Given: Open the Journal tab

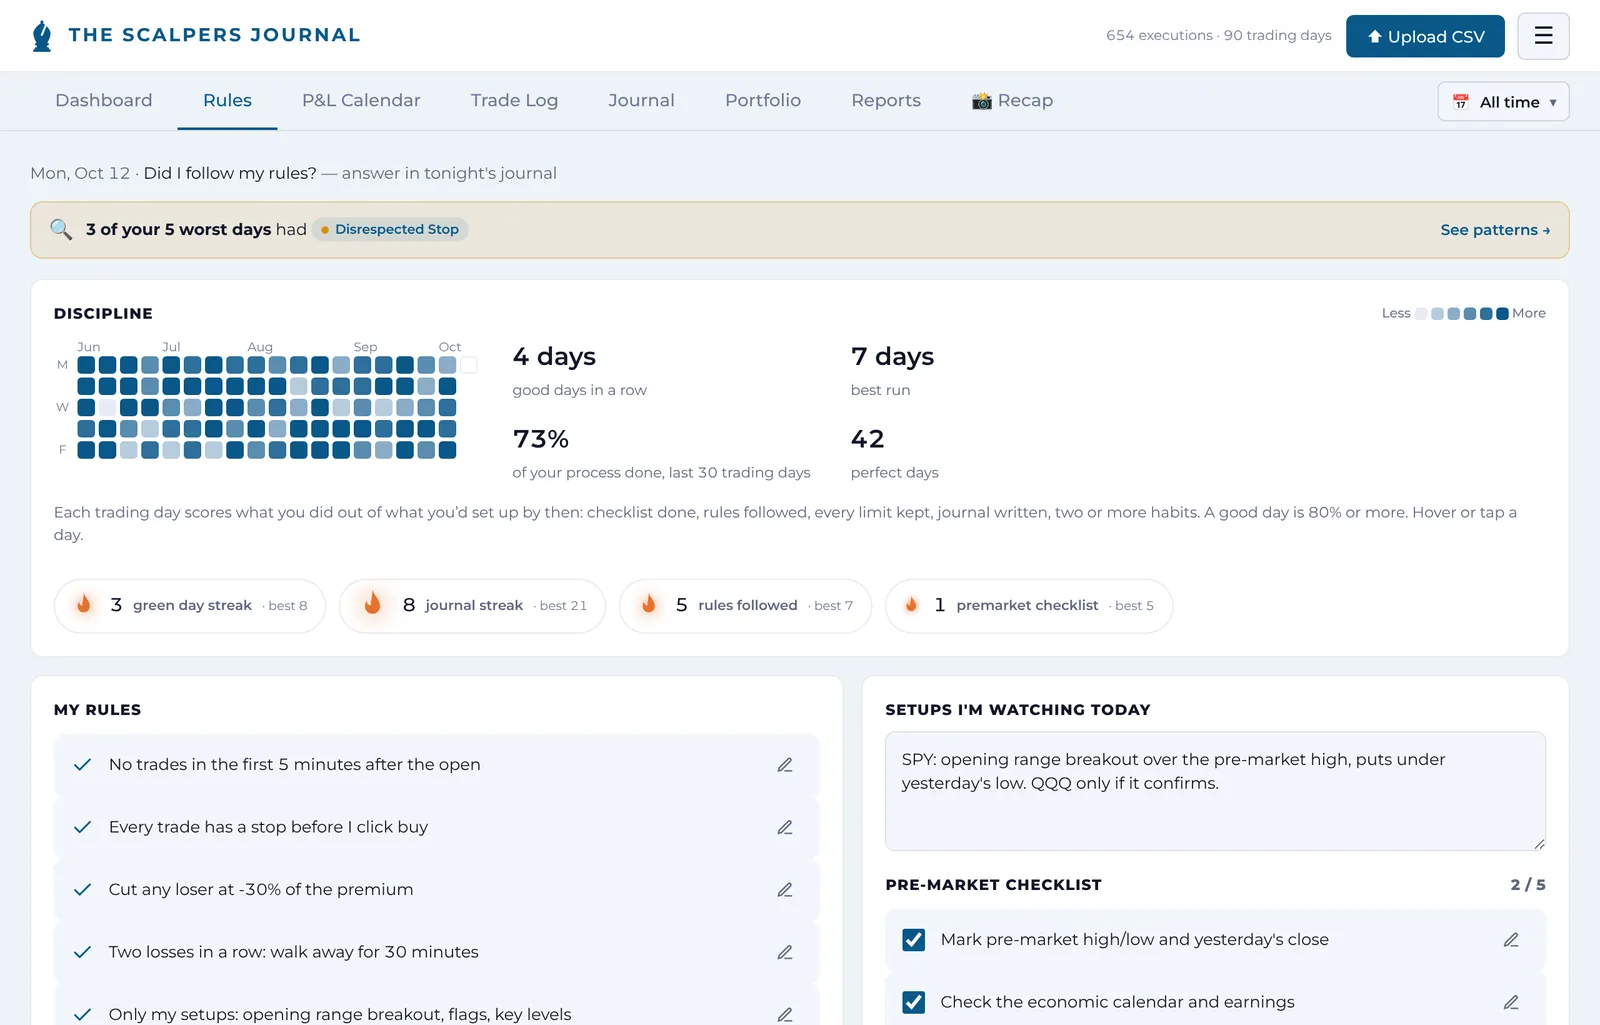Looking at the screenshot, I should pyautogui.click(x=641, y=100).
